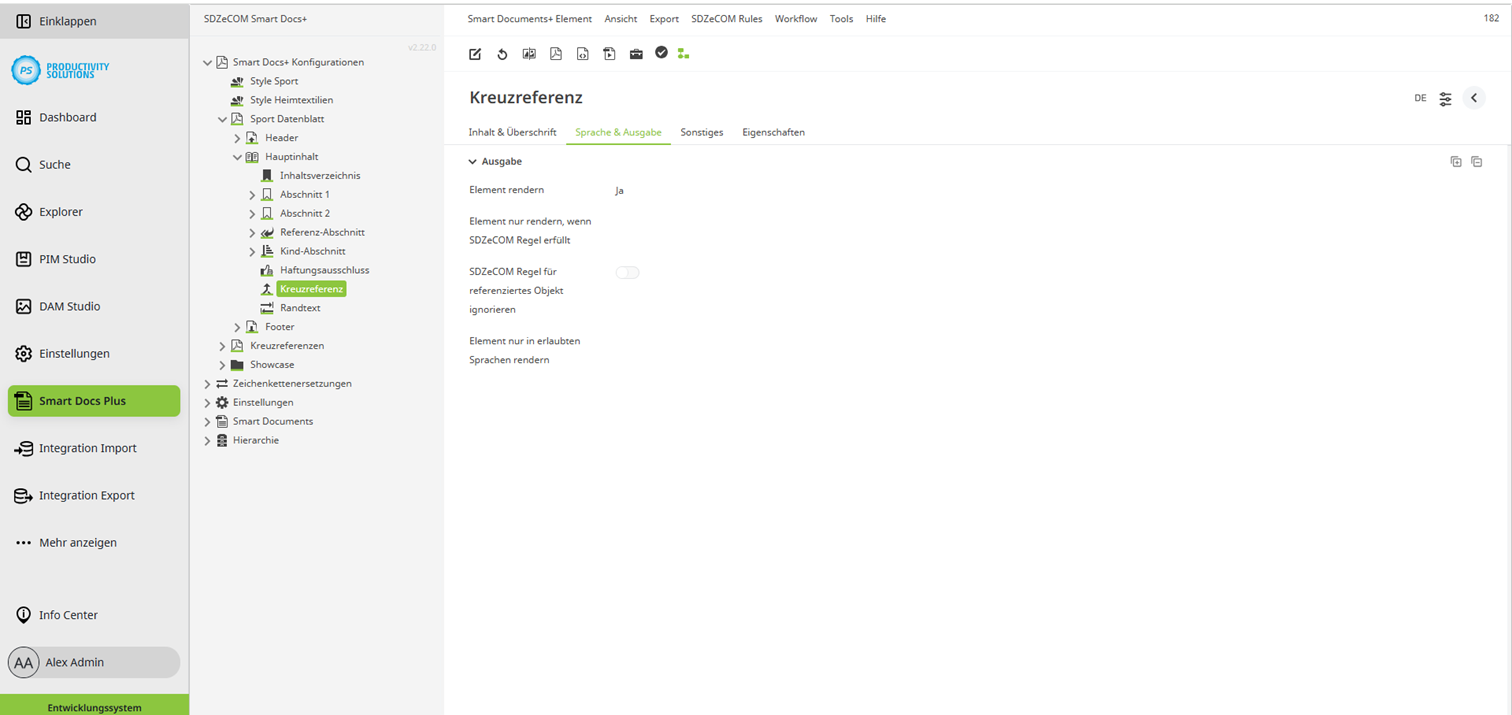The height and width of the screenshot is (715, 1512).
Task: Collapse the Sport Datenblatt node
Action: click(x=223, y=119)
